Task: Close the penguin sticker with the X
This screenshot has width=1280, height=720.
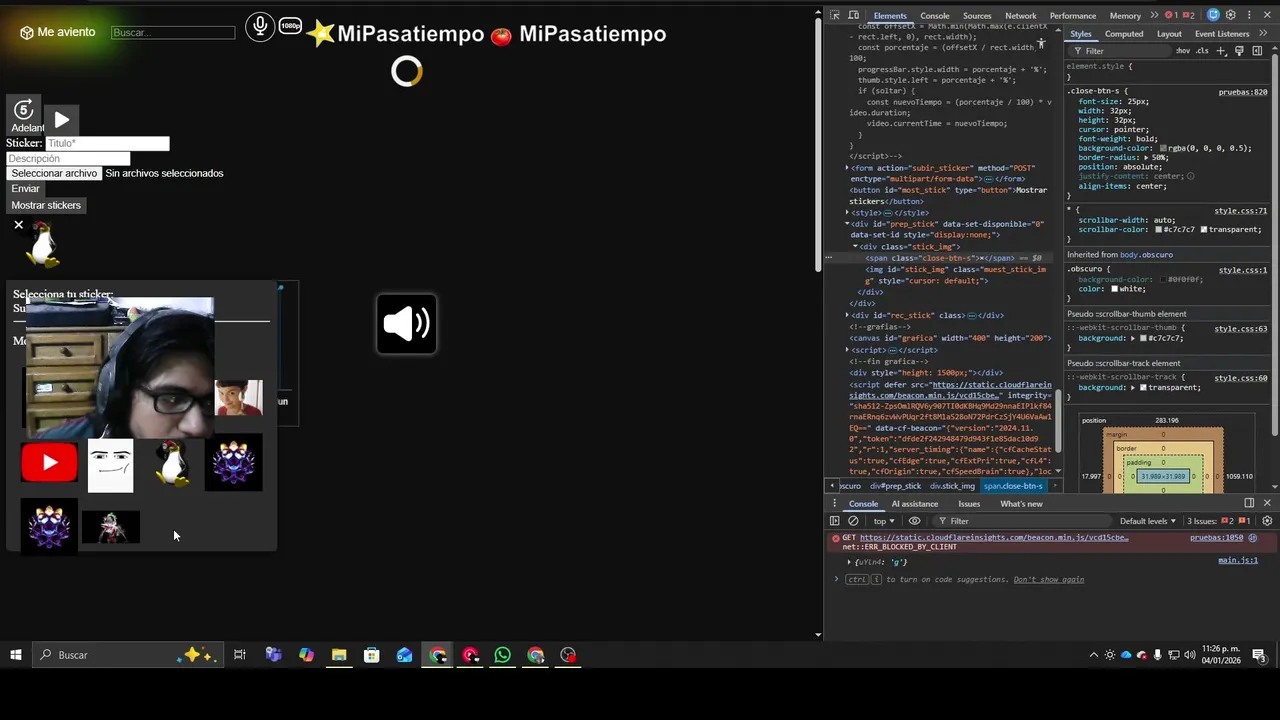Action: tap(18, 225)
